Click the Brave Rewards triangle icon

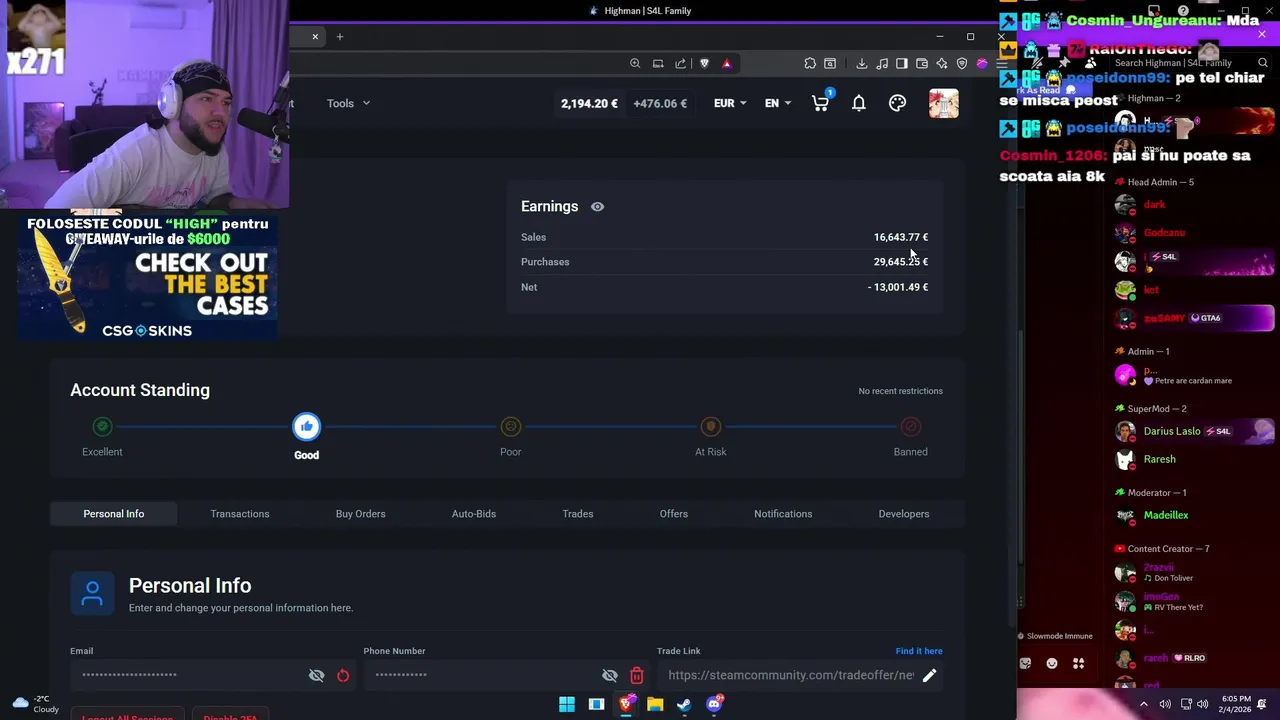tap(727, 63)
